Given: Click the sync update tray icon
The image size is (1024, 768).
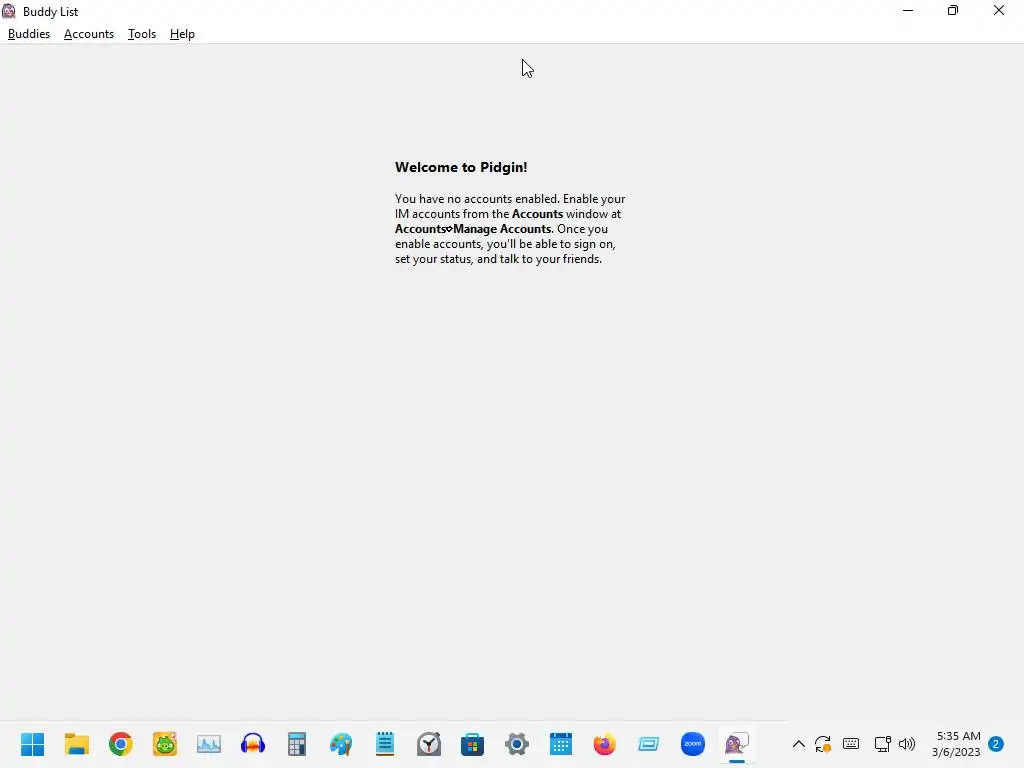Looking at the screenshot, I should click(x=823, y=744).
